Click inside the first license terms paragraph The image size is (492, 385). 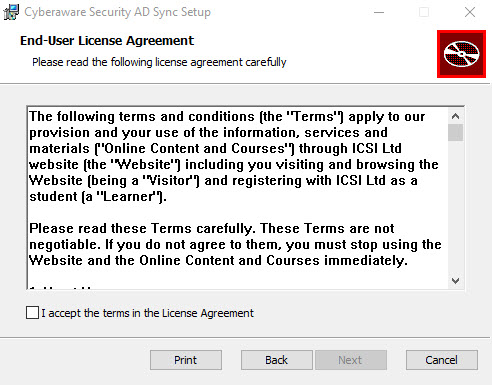[234, 156]
